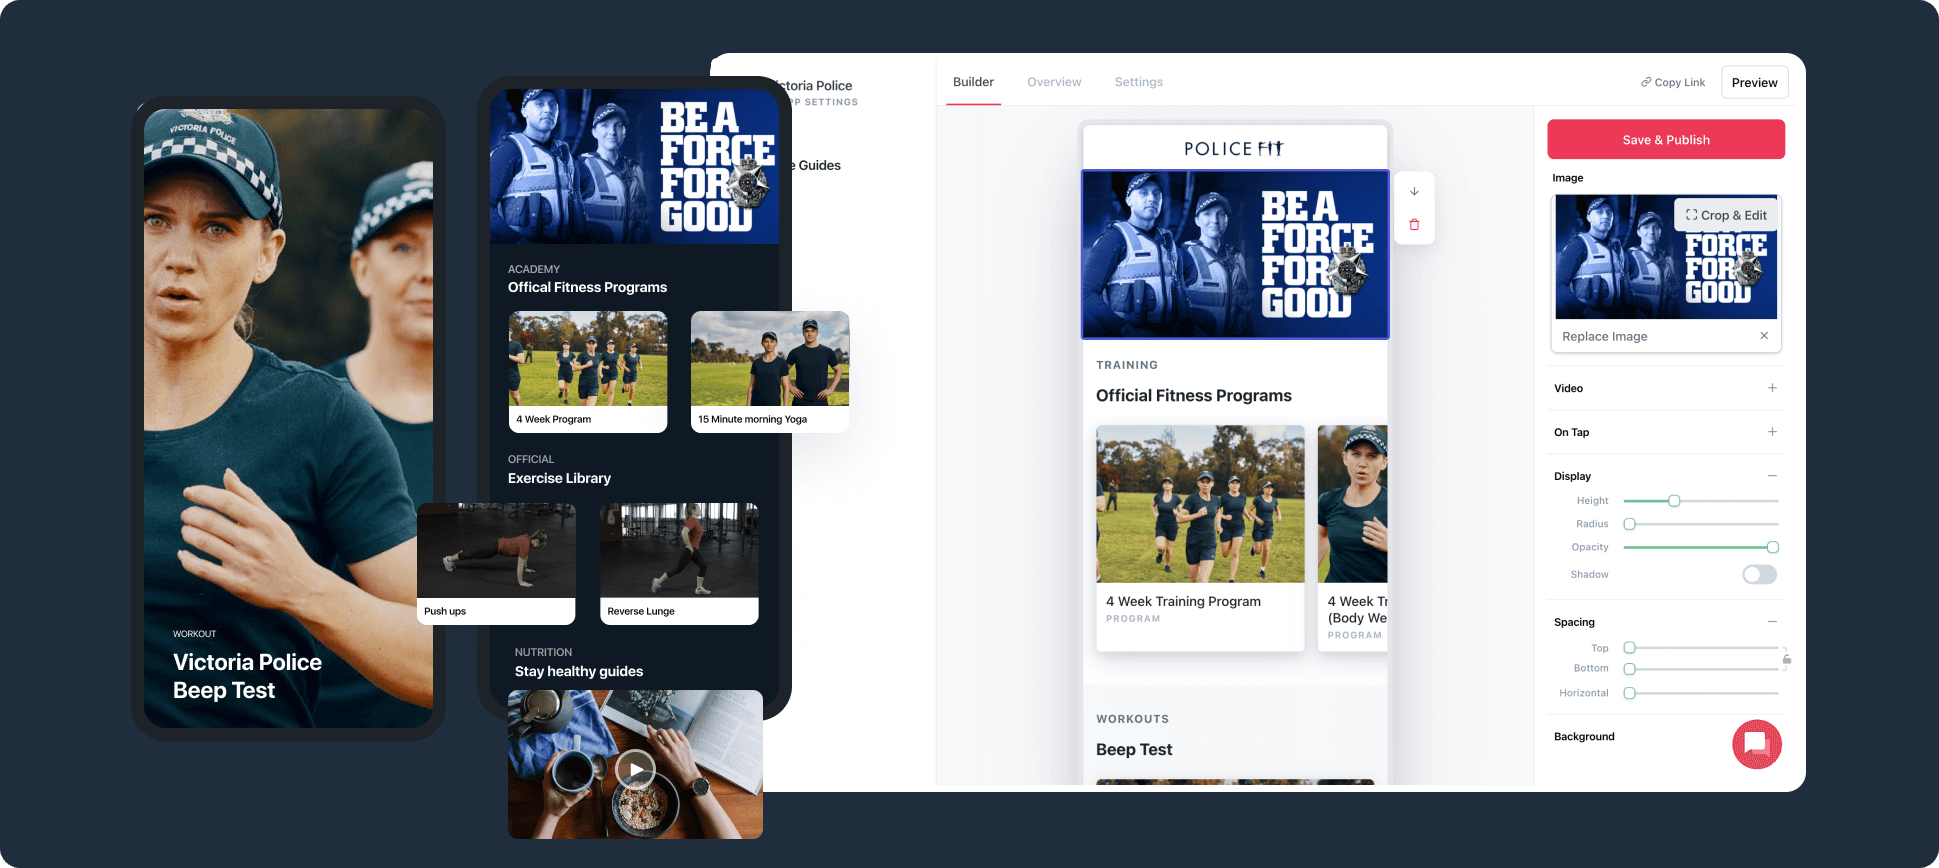Click the Save & Publish button
The height and width of the screenshot is (868, 1939).
(1665, 140)
